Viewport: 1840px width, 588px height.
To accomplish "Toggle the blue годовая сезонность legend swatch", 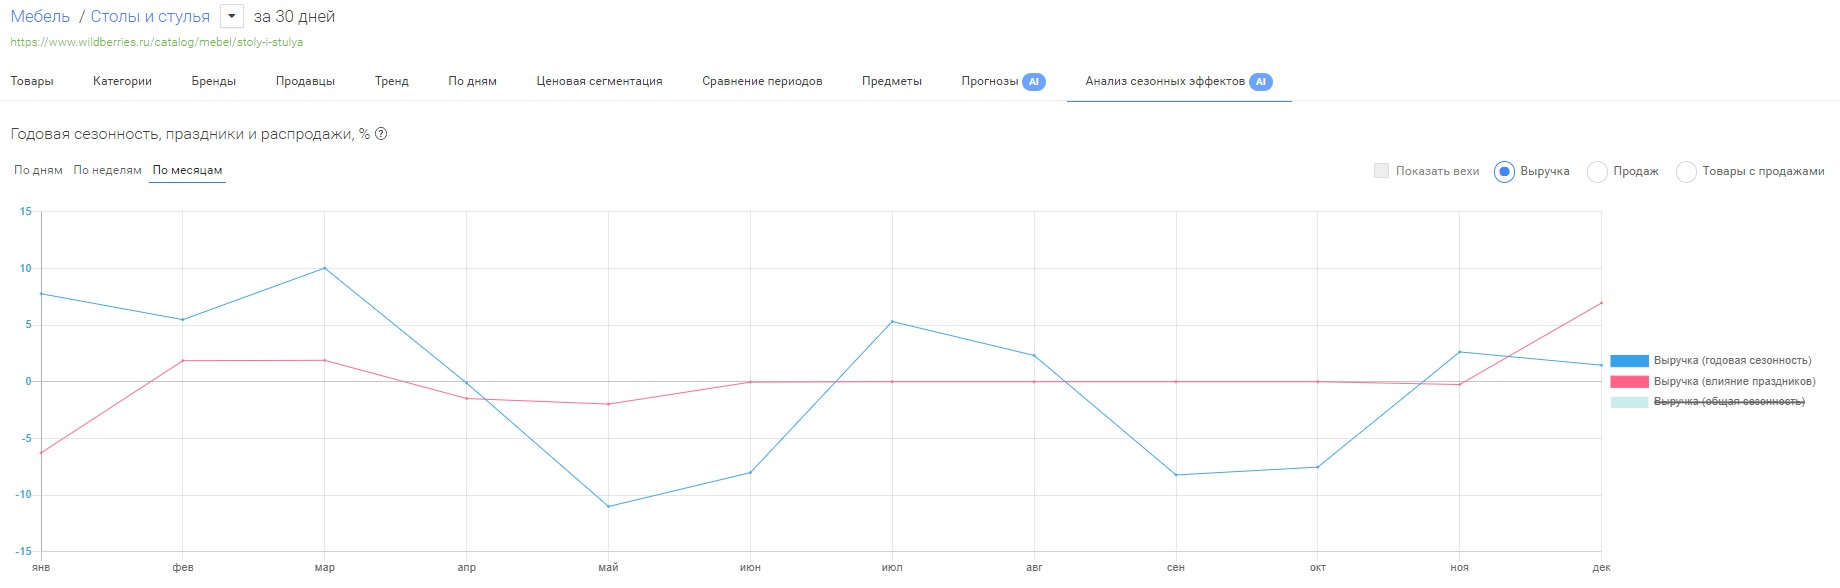I will coord(1629,361).
